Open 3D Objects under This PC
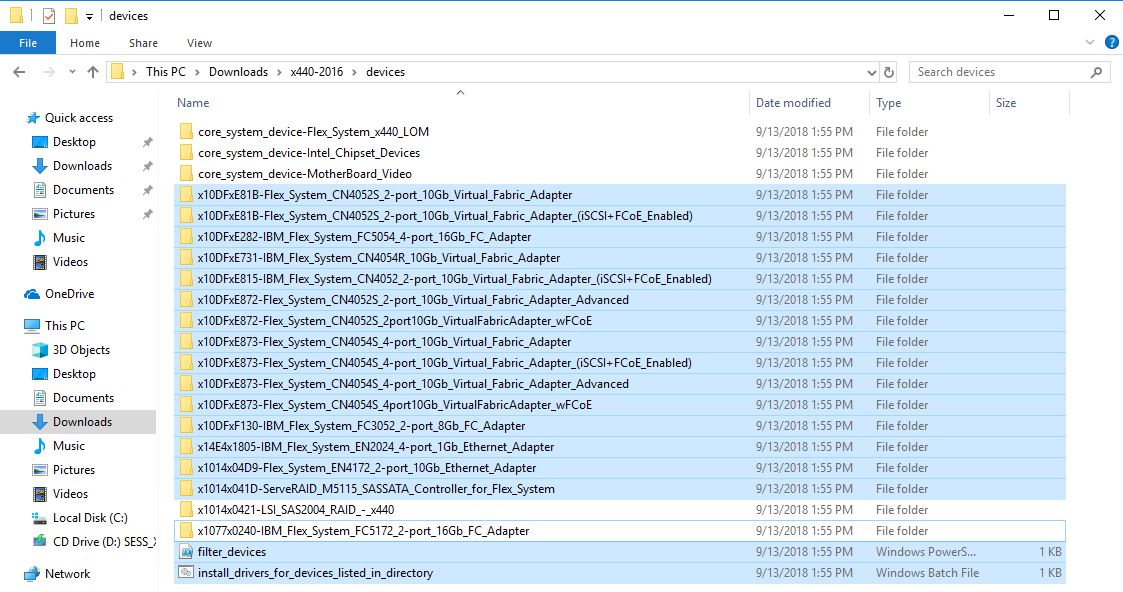The height and width of the screenshot is (592, 1123). [x=81, y=350]
